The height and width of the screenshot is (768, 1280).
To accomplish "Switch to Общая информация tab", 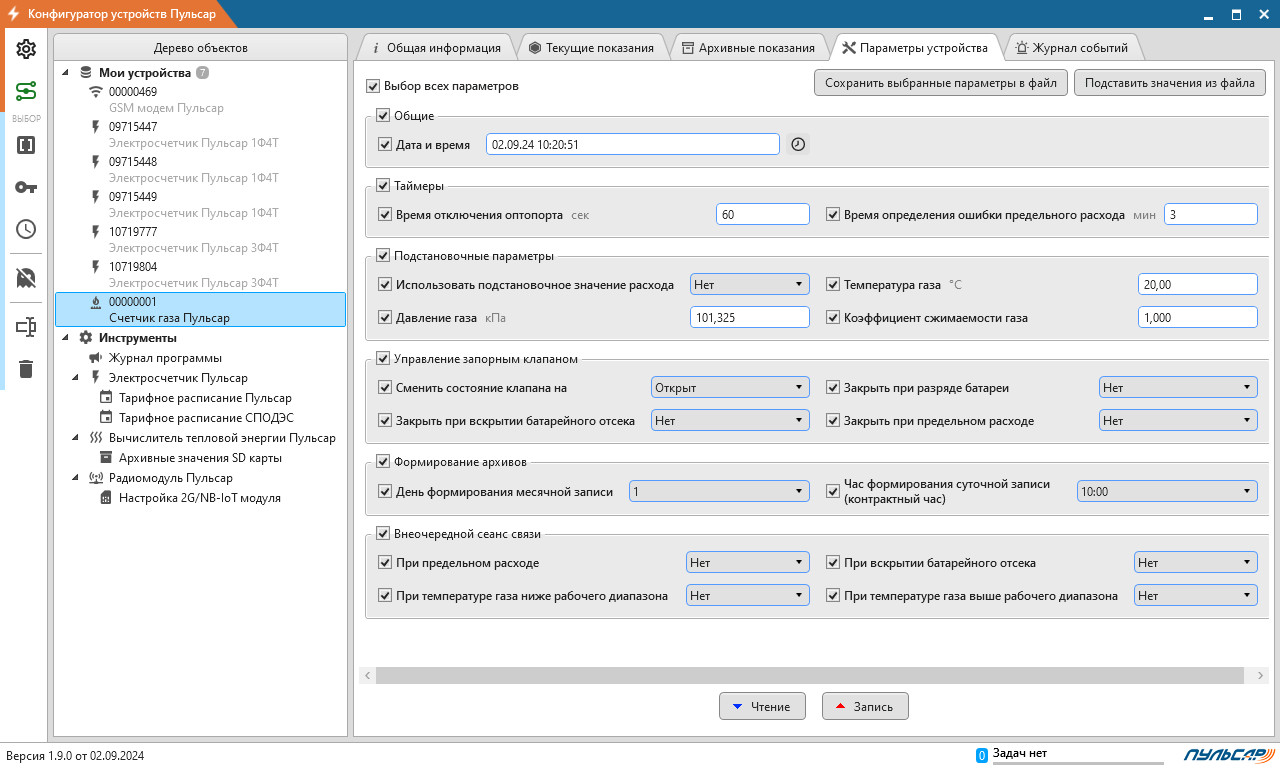I will [x=436, y=47].
